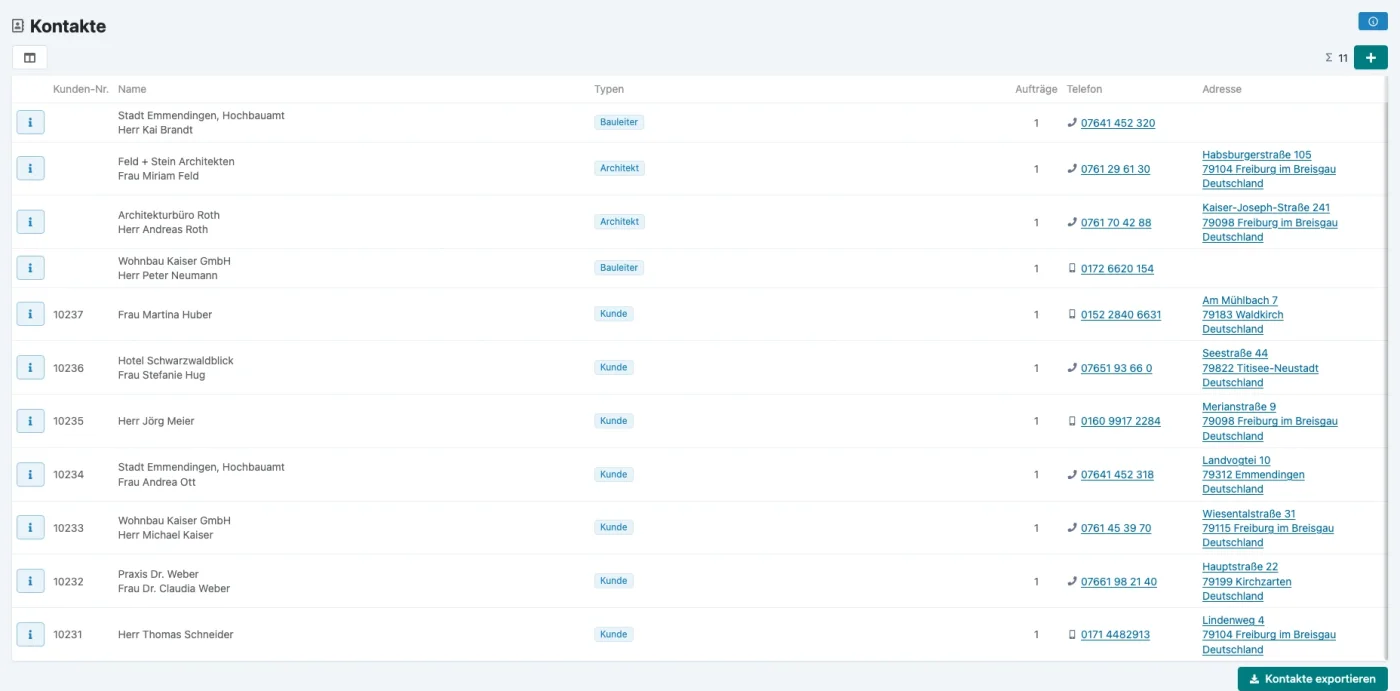Click the column layout icon
Viewport: 1400px width, 691px height.
(30, 58)
